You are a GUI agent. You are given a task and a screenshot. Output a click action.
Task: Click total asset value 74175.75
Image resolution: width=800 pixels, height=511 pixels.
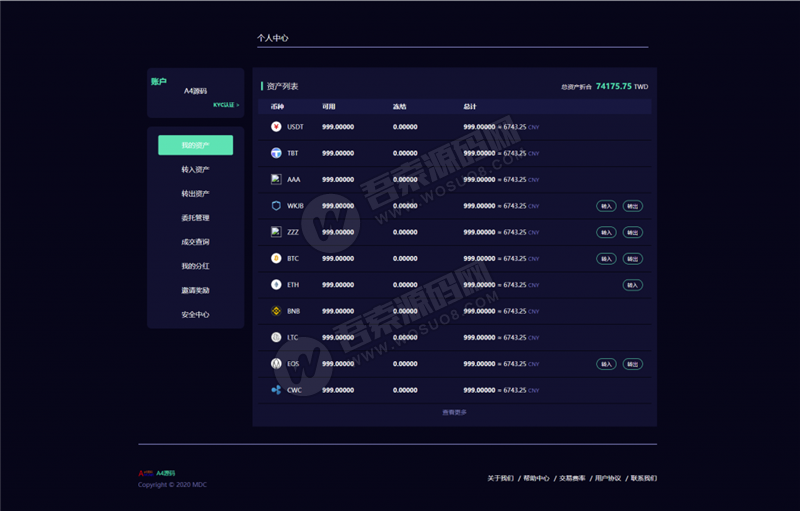pyautogui.click(x=614, y=86)
